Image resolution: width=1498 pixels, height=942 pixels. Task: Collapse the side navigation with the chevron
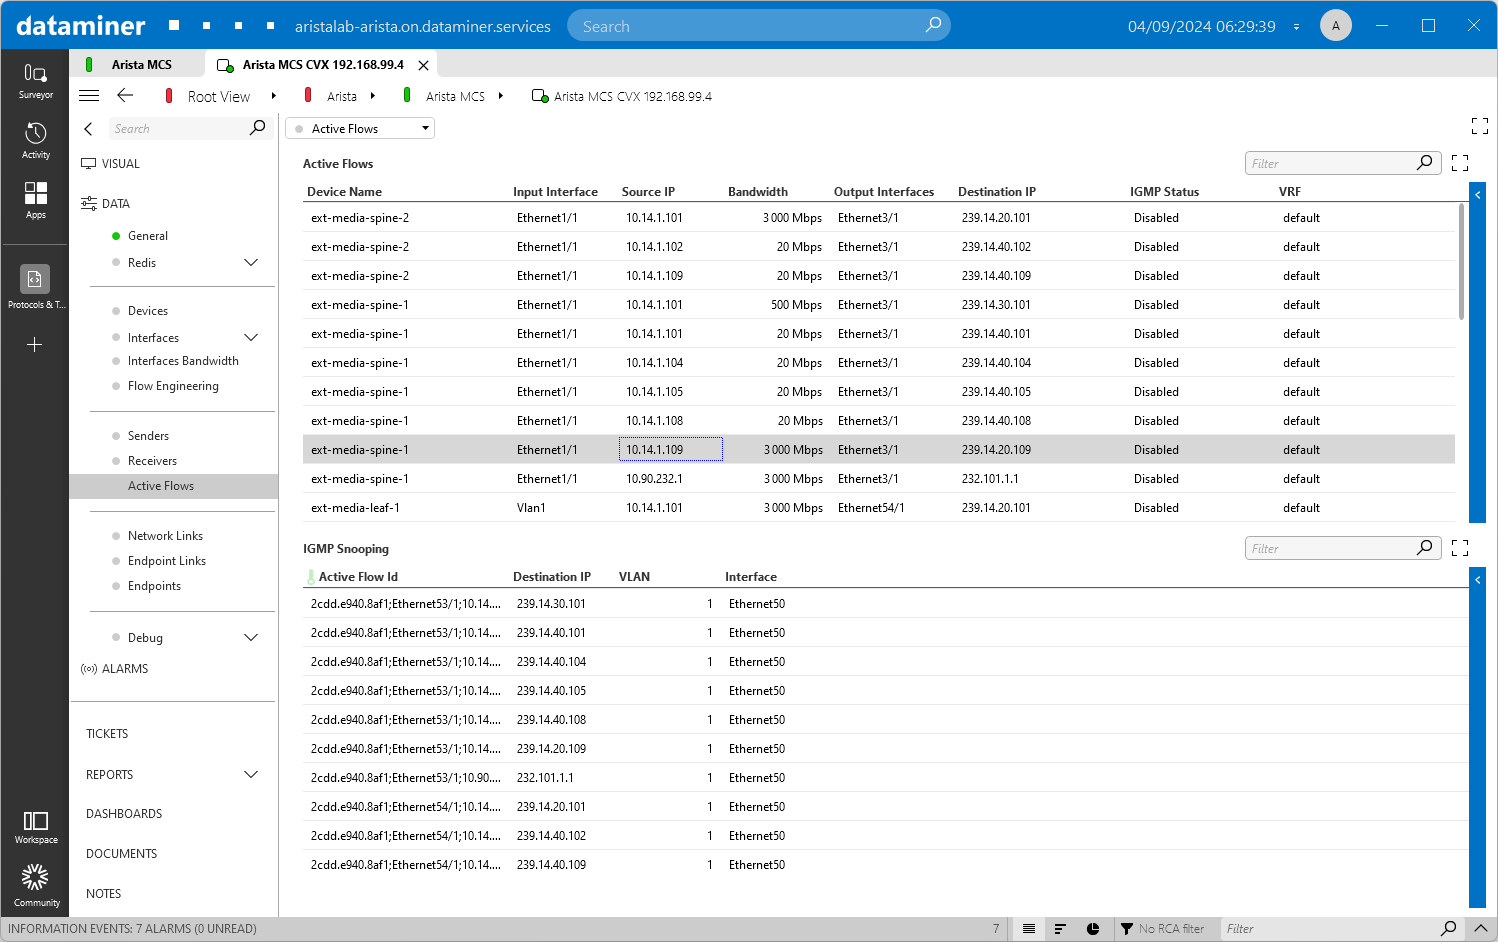(88, 128)
